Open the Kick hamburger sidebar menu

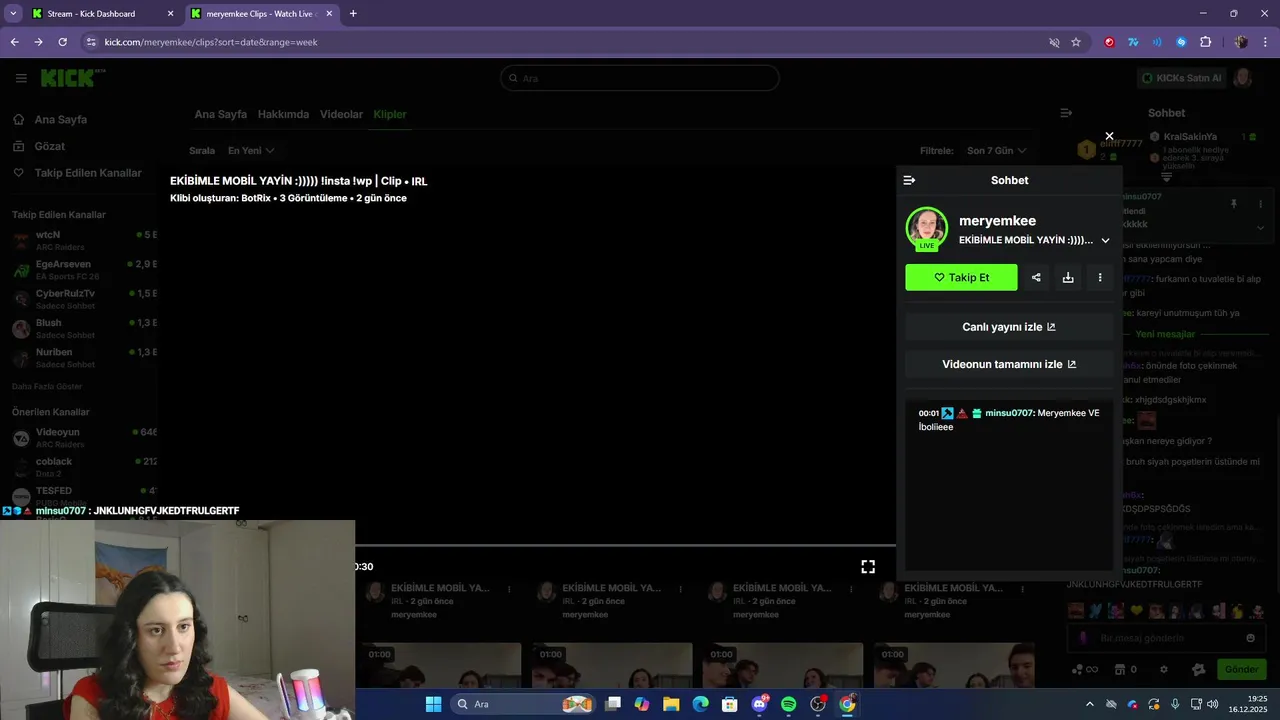point(21,78)
